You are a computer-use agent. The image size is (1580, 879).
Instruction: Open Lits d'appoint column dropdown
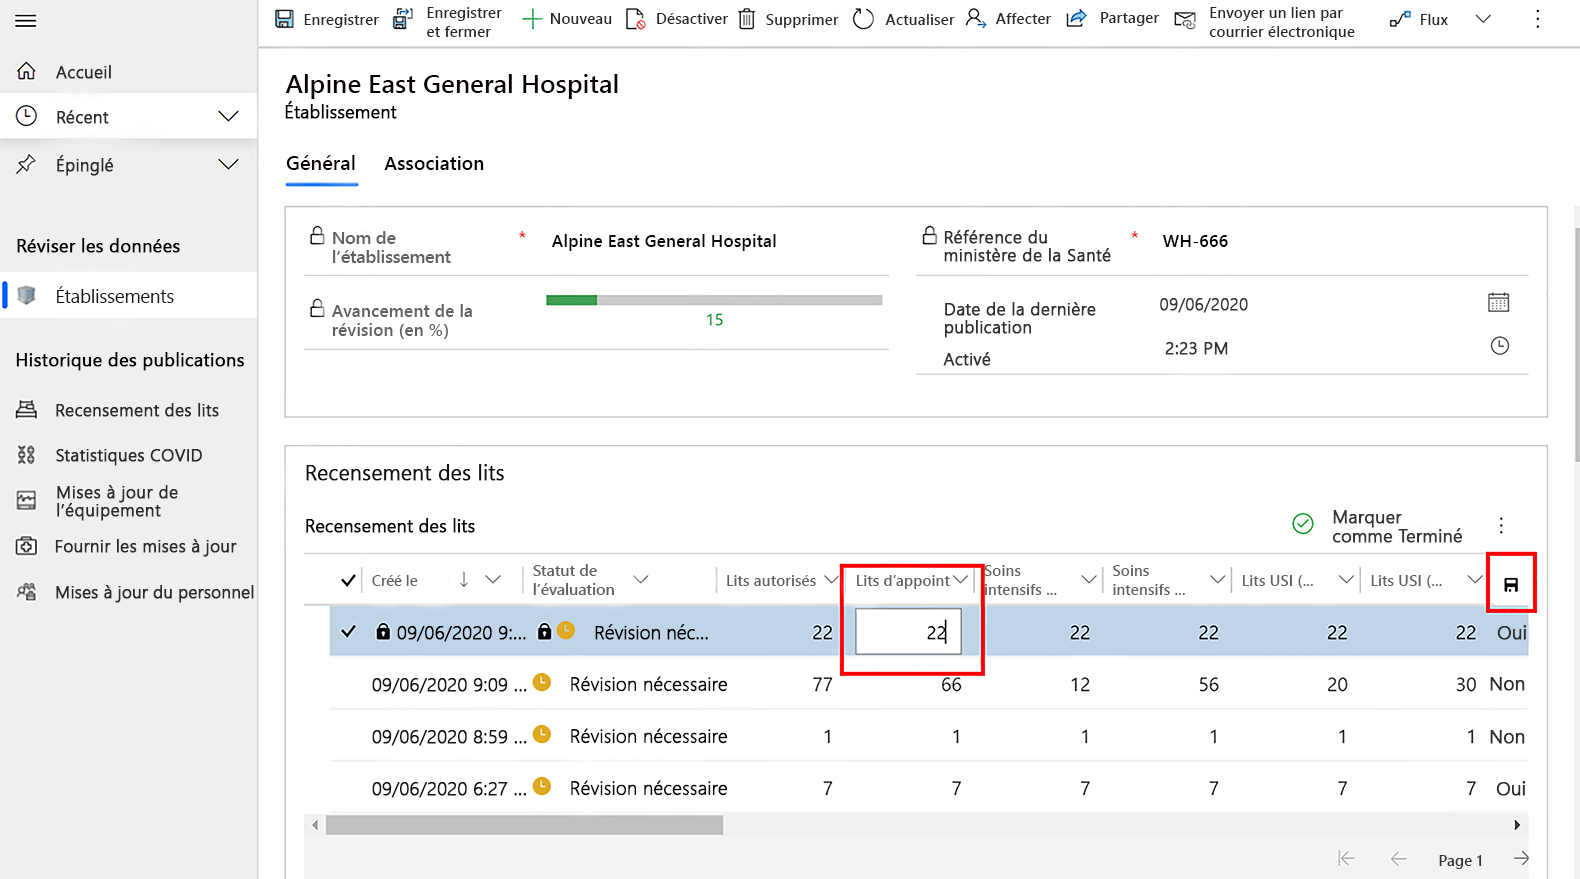961,580
